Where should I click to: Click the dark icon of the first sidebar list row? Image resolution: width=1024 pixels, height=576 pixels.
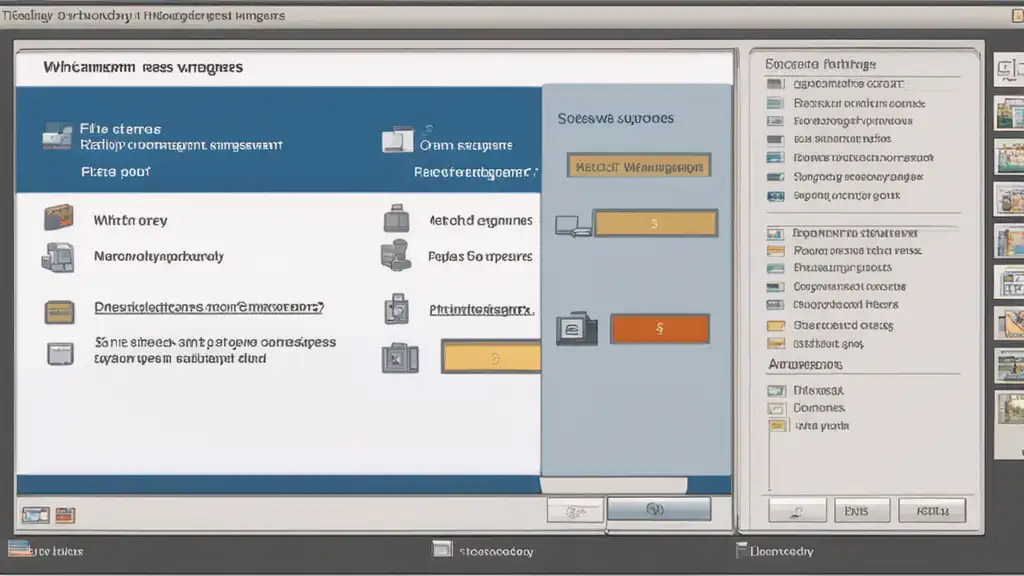pyautogui.click(x=775, y=84)
